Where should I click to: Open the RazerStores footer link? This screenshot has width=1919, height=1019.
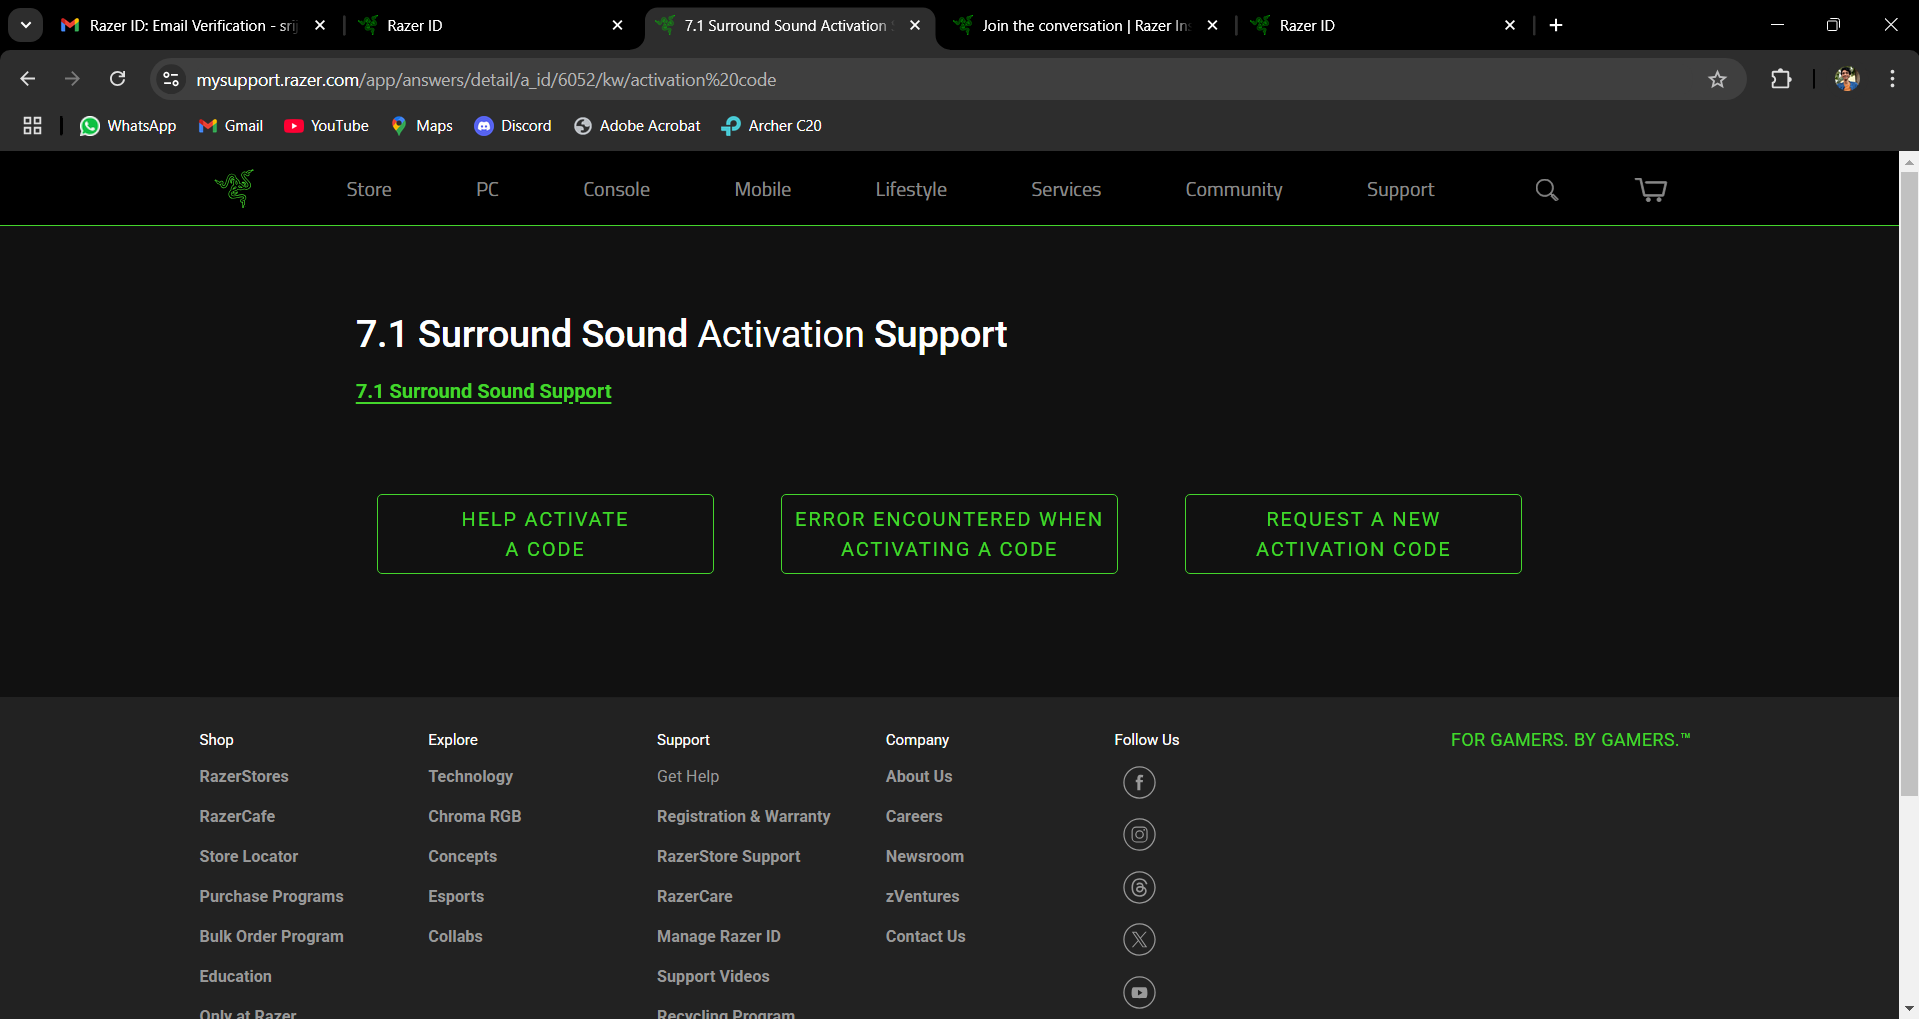(x=243, y=776)
